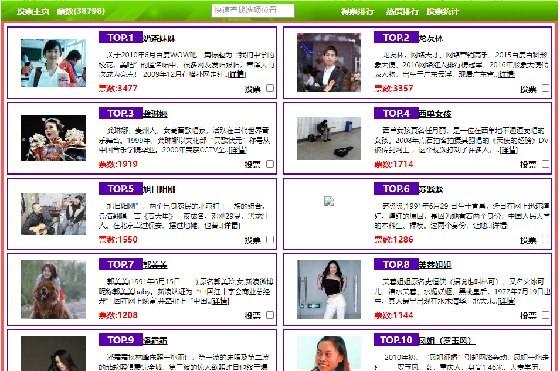The image size is (560, 371).
Task: Open the 西单女孩 title link
Action: 435,114
